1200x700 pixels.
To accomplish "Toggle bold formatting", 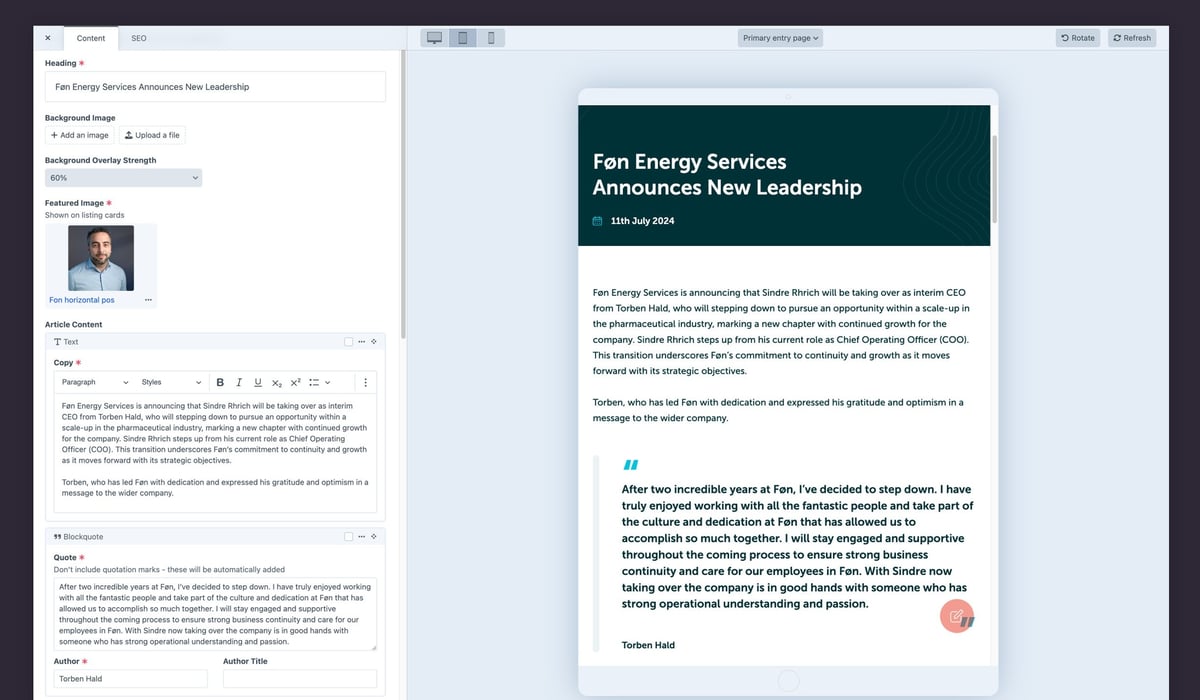I will pos(220,382).
